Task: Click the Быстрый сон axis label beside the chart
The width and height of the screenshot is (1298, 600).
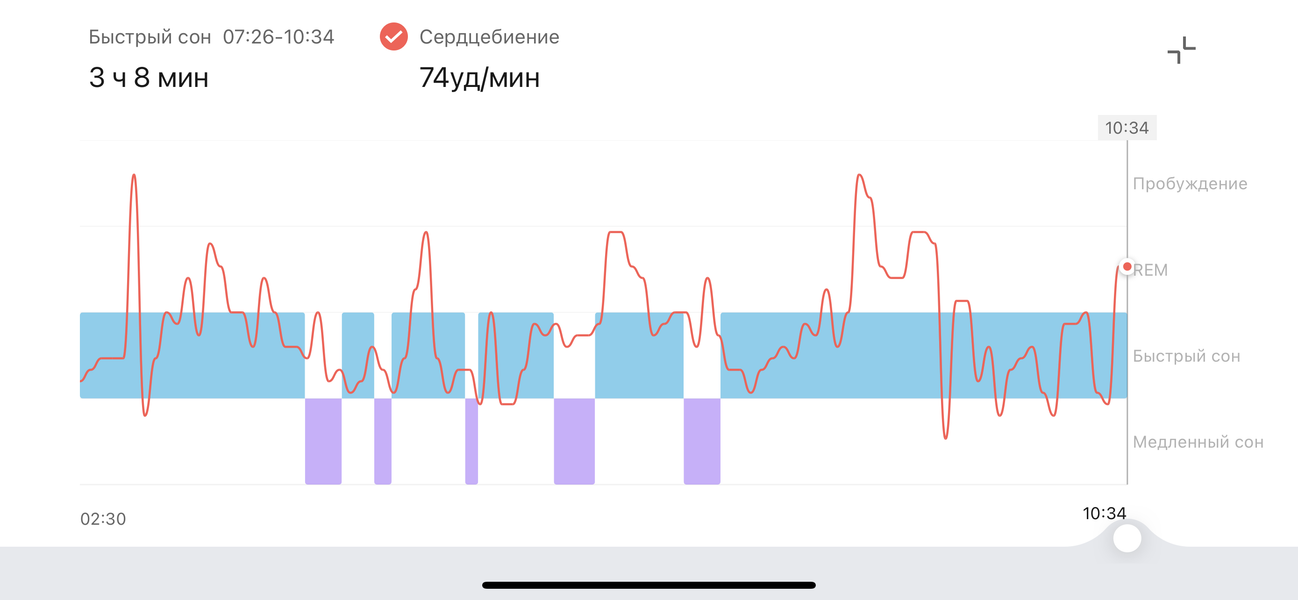Action: point(1186,356)
